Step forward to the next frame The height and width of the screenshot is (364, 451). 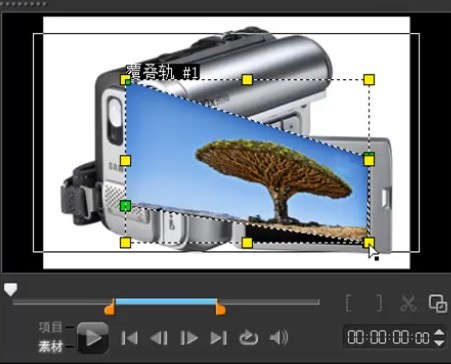pos(188,338)
